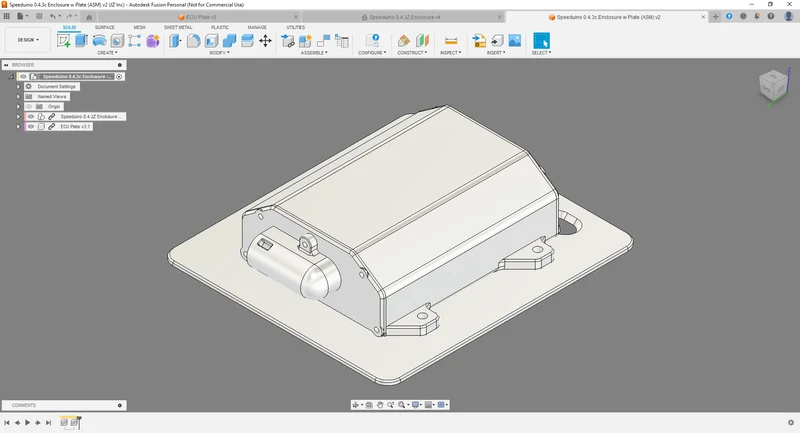Image resolution: width=800 pixels, height=433 pixels.
Task: Switch to the Utilities ribbon tab
Action: (x=295, y=27)
